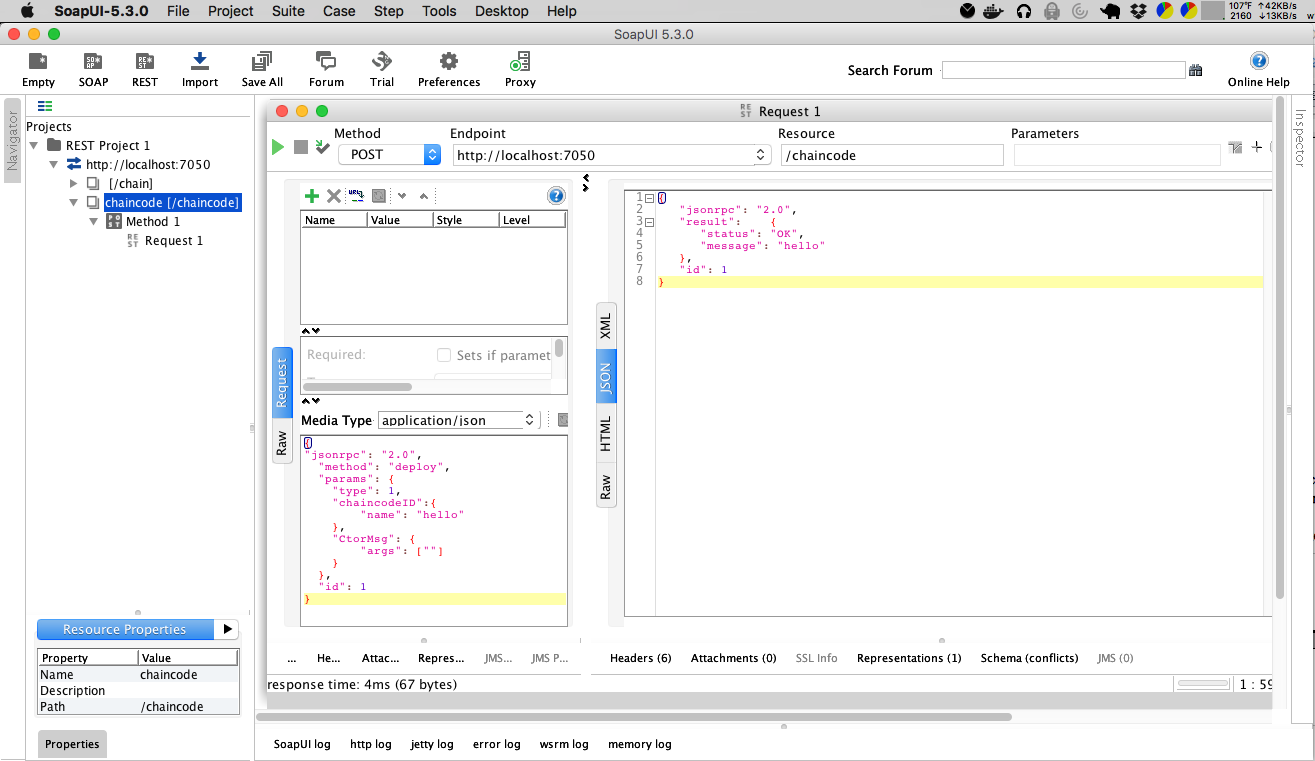Move parameter down with the down arrow
Screen dimensions: 1315x761
(x=402, y=196)
